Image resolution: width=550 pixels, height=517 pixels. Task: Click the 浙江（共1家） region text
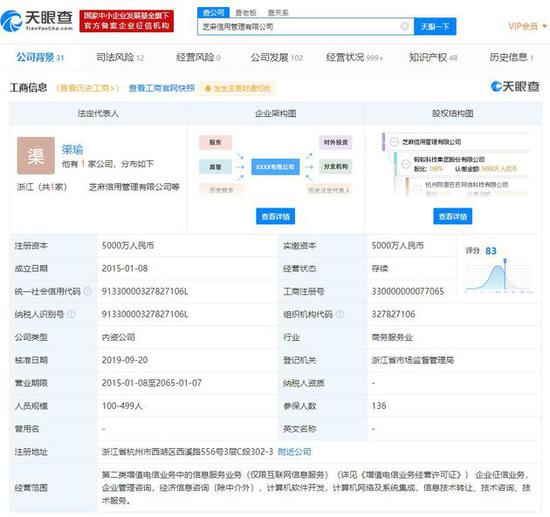point(42,187)
